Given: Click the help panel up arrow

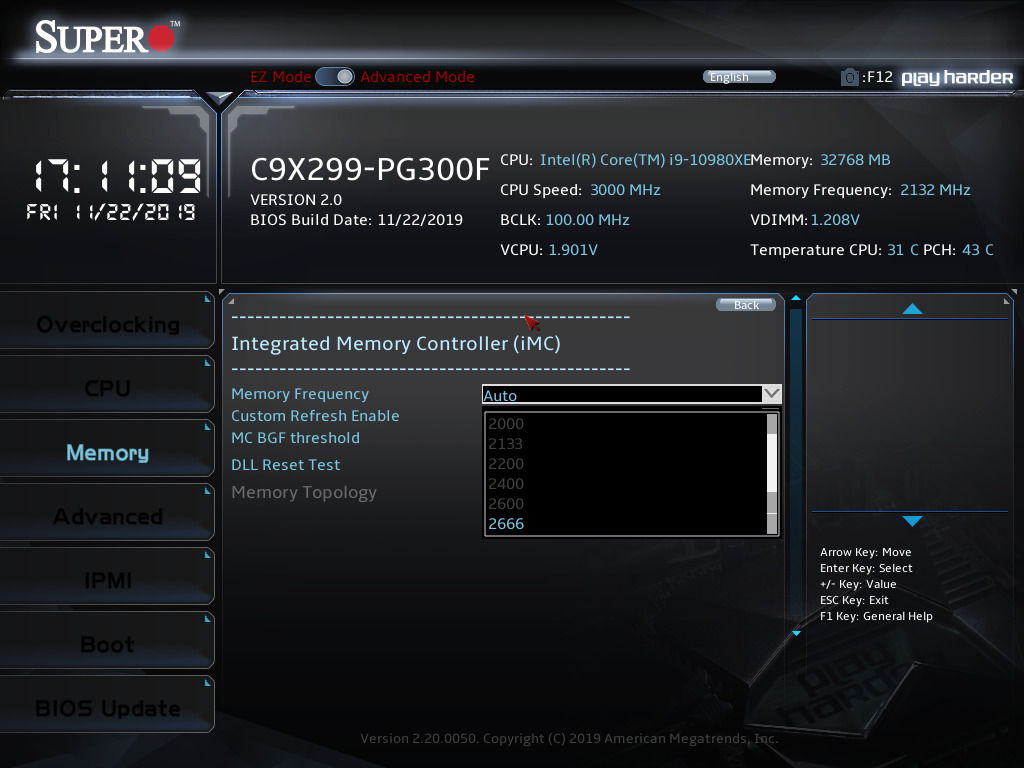Looking at the screenshot, I should pyautogui.click(x=912, y=309).
